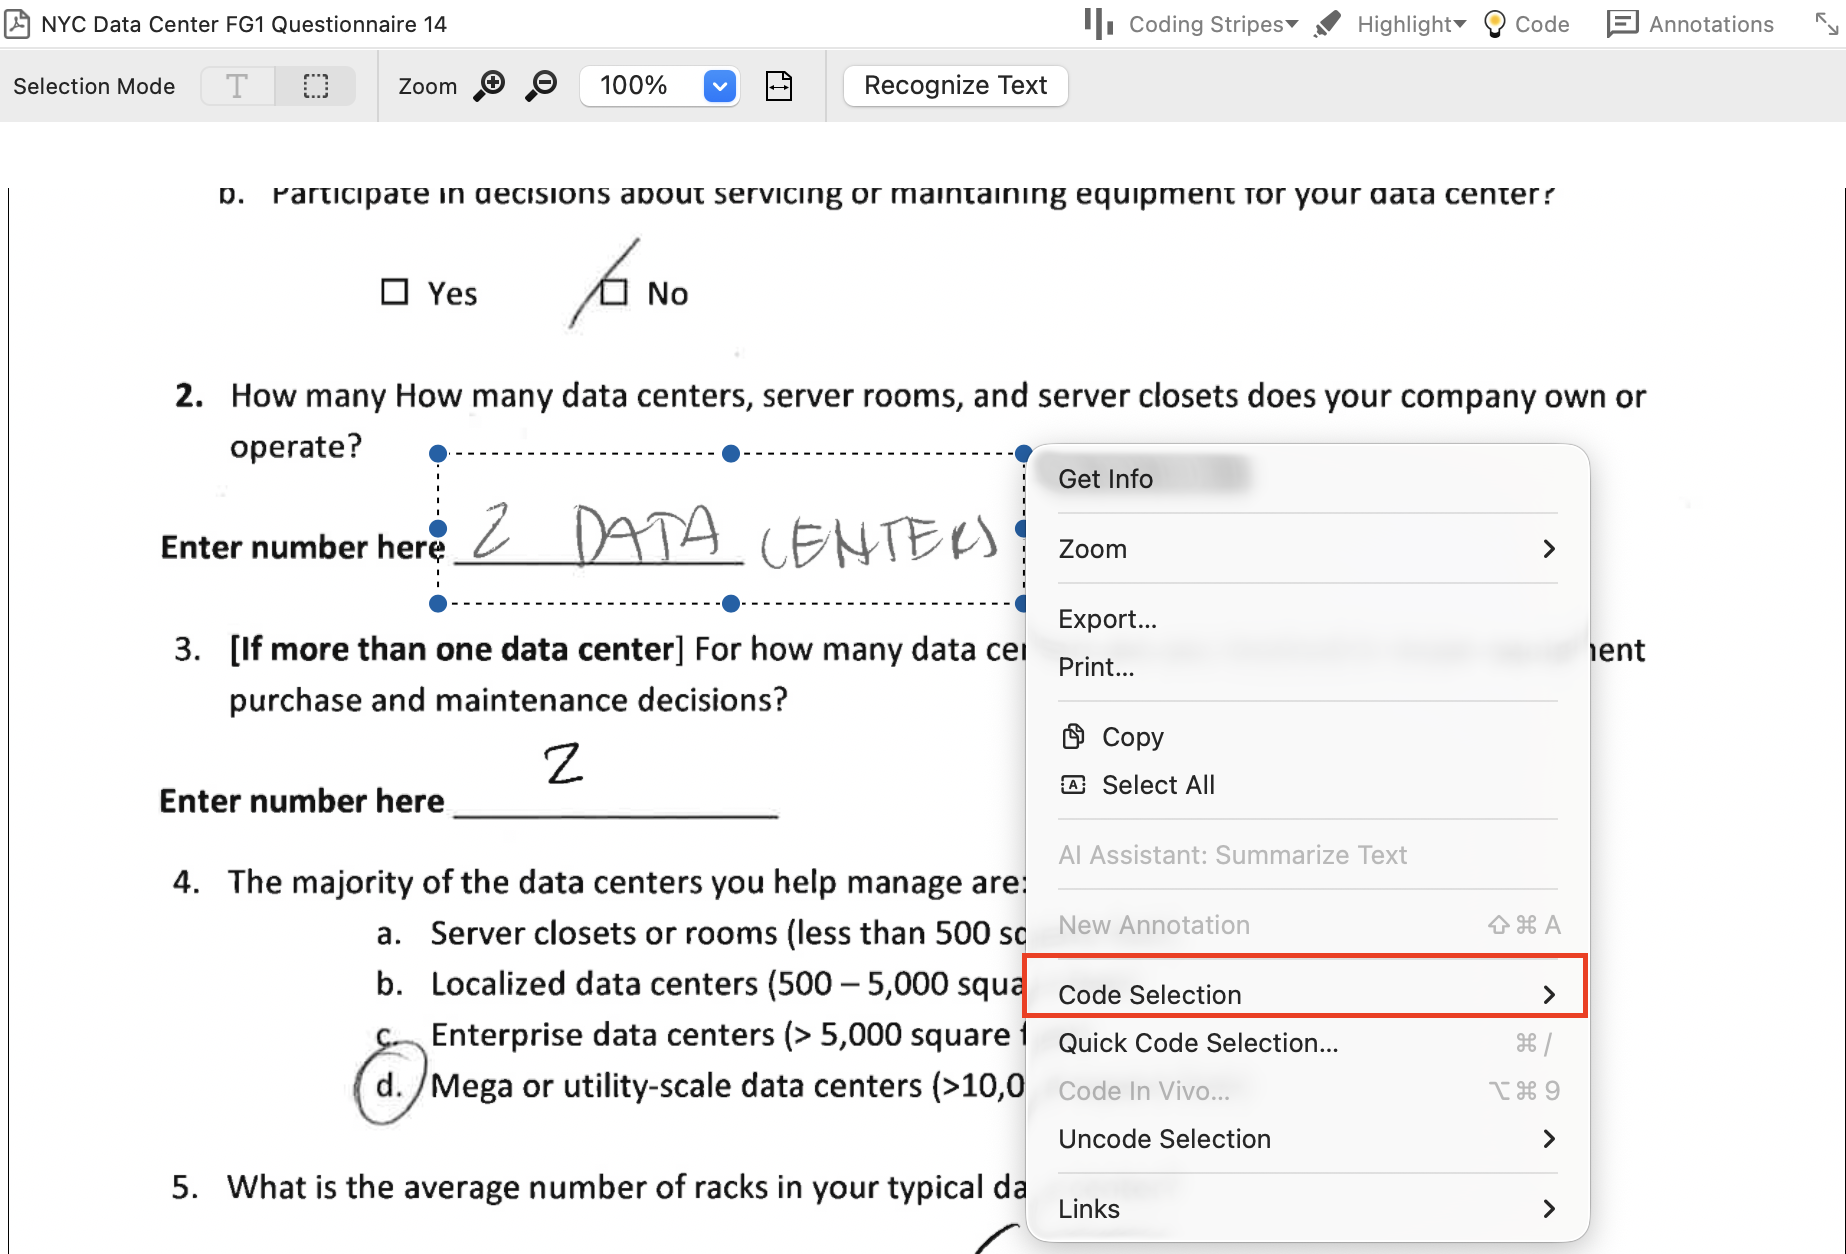Zoom in with the magnifier plus icon
Screen dimensions: 1846x1254
coord(489,86)
